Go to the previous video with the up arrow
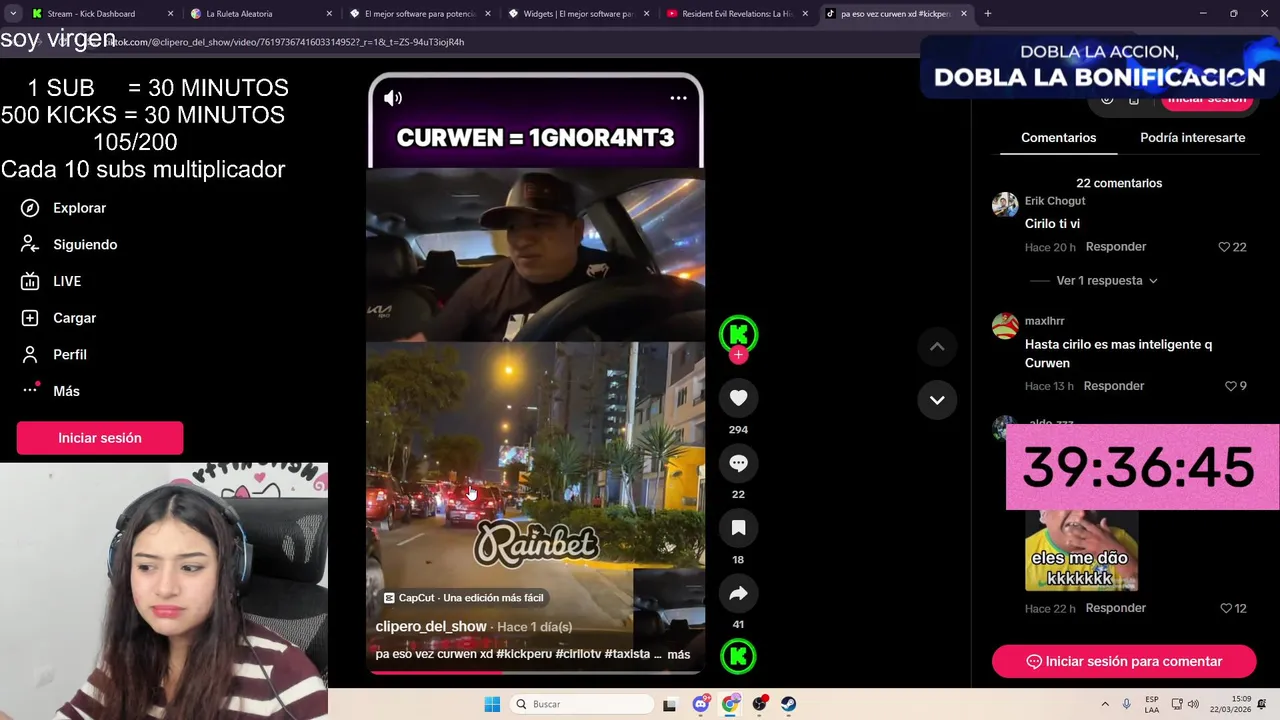The image size is (1280, 720). [x=937, y=347]
